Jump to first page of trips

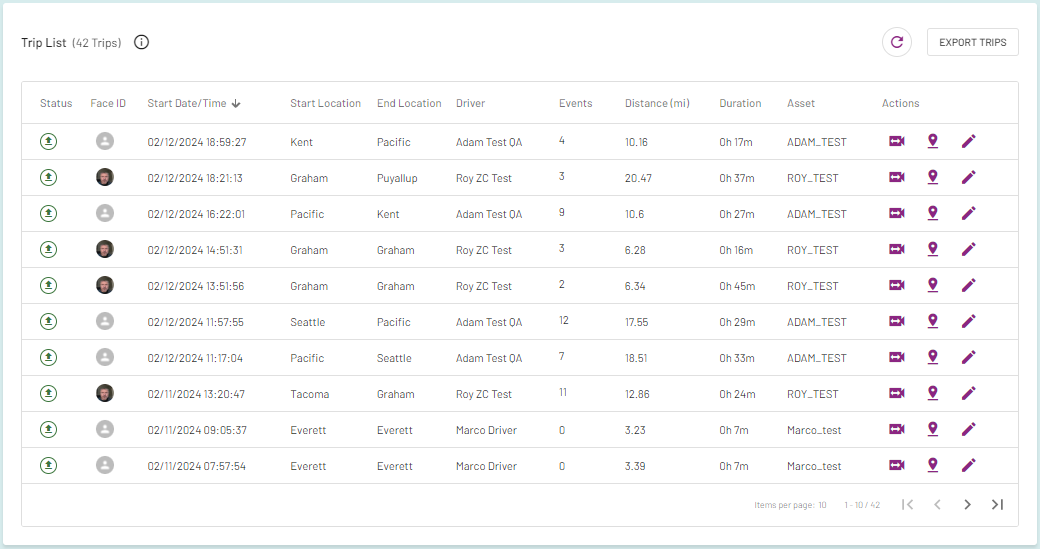click(907, 505)
